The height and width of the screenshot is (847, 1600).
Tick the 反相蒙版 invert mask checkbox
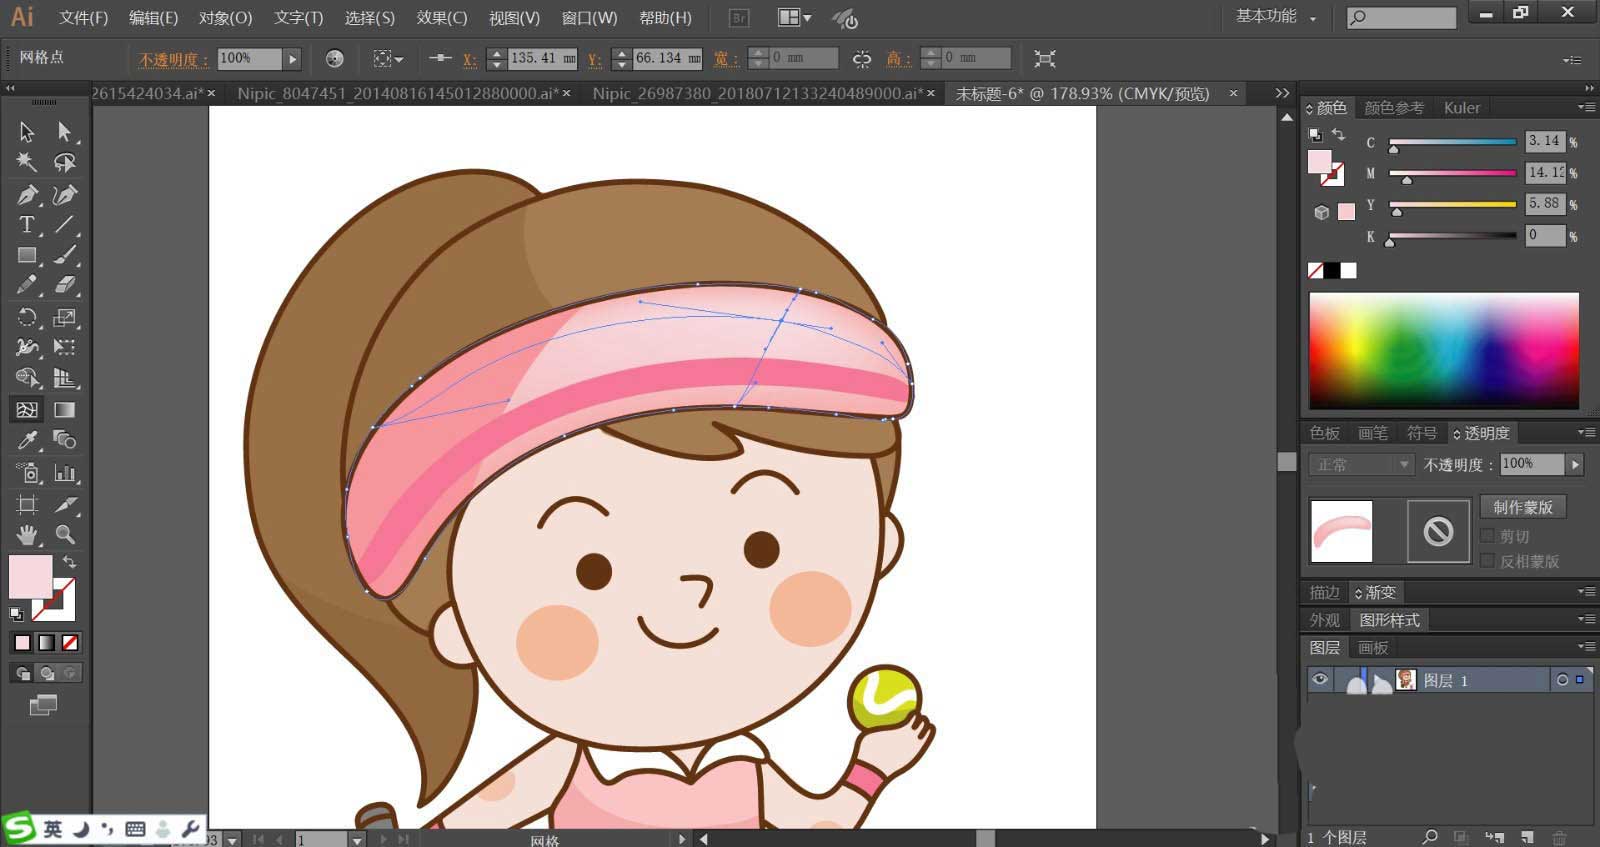tap(1488, 561)
